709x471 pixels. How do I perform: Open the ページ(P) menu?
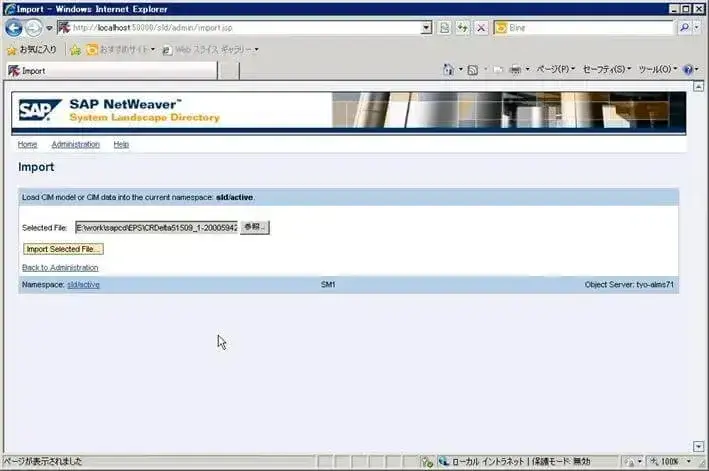click(x=555, y=69)
